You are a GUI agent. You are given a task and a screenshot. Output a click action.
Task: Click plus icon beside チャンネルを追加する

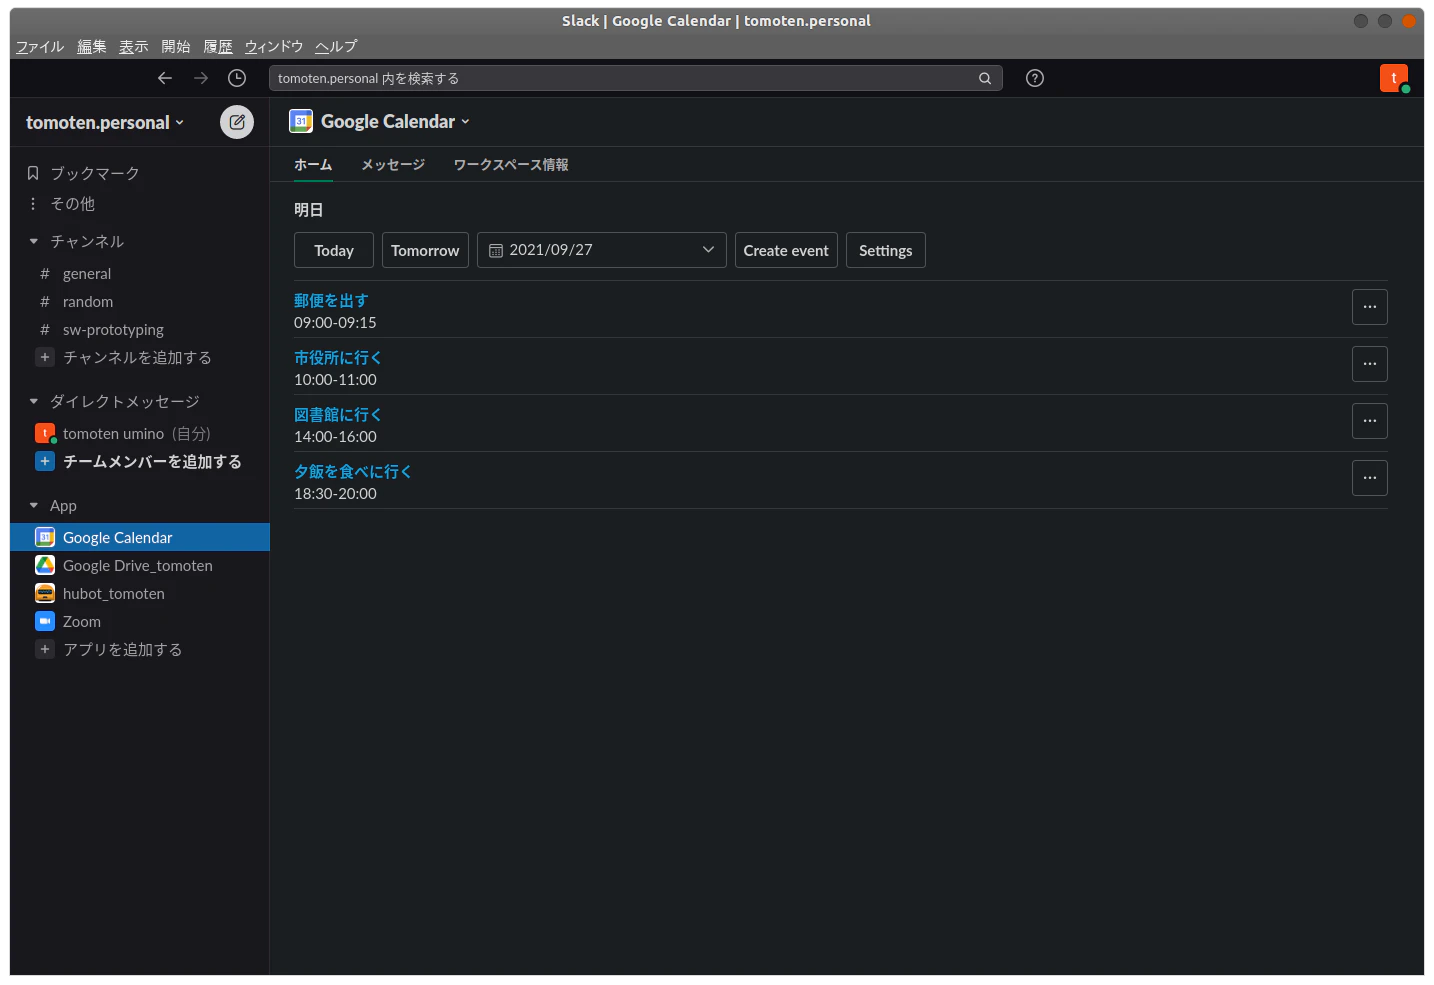(45, 357)
